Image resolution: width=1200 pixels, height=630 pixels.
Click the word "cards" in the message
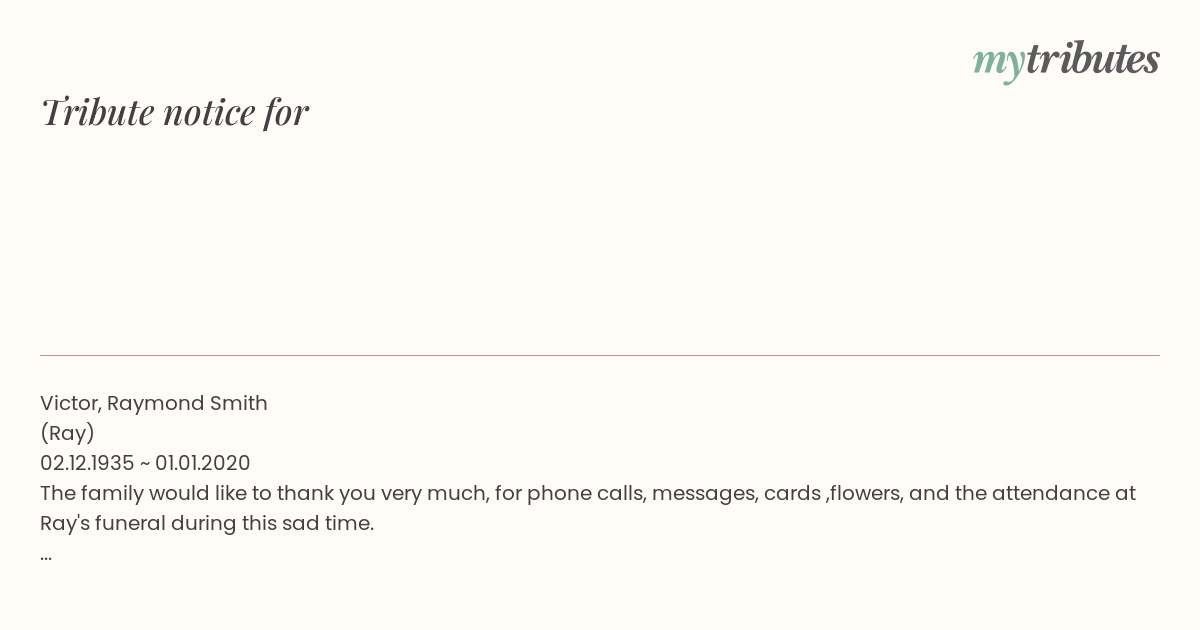click(792, 493)
